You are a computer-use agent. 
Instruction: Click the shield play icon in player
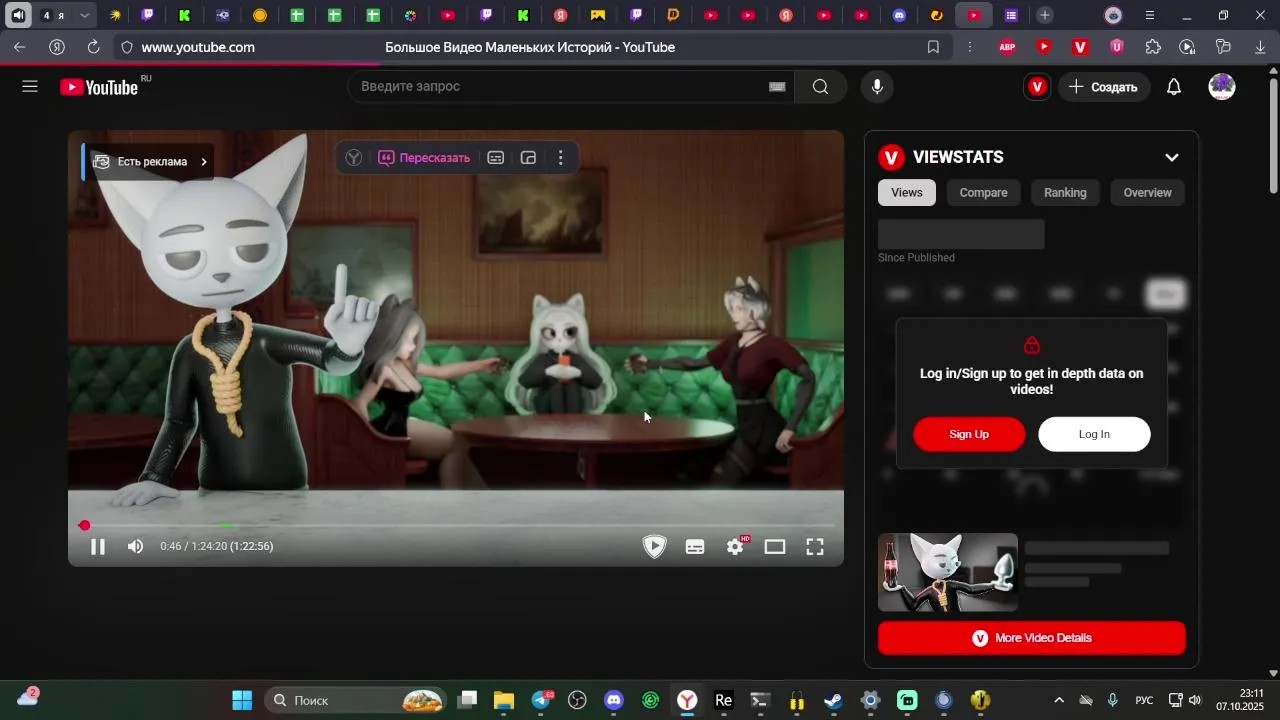(x=654, y=546)
